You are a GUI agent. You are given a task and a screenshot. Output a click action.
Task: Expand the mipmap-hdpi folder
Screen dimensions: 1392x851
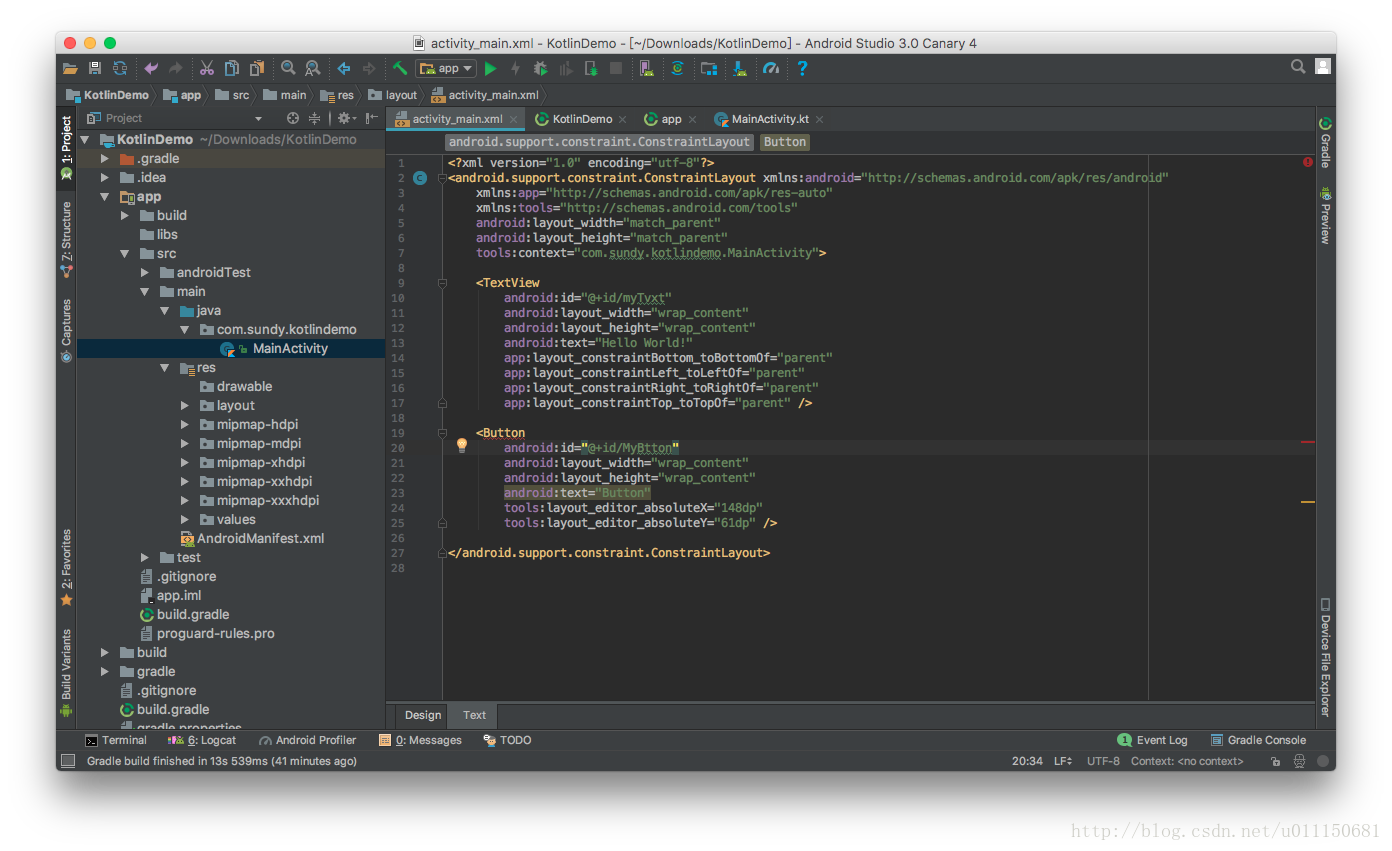click(185, 425)
